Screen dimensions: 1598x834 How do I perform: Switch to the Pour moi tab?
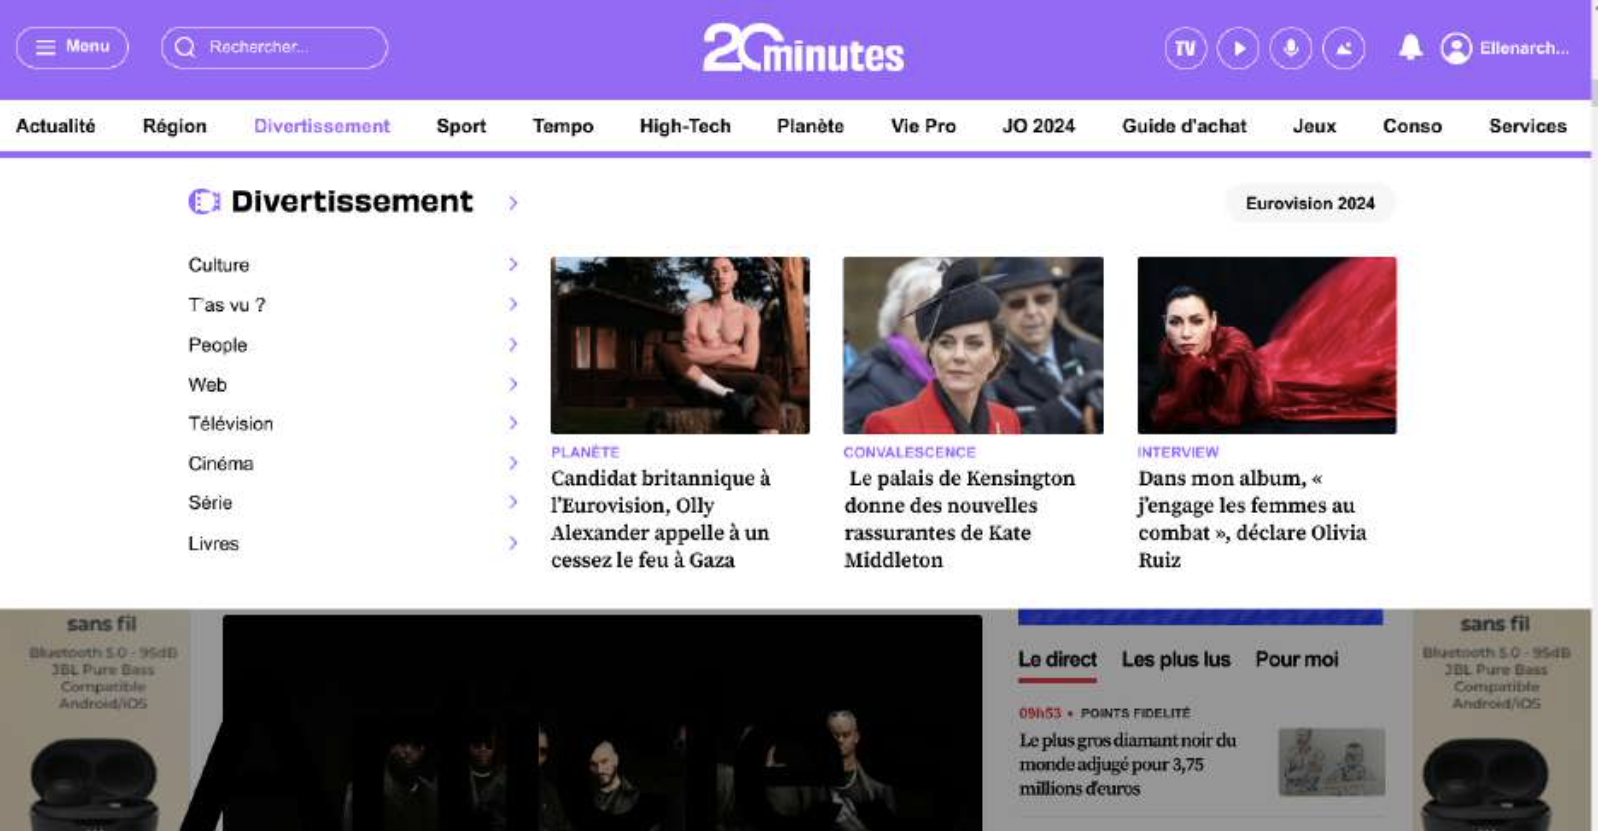[x=1297, y=660]
